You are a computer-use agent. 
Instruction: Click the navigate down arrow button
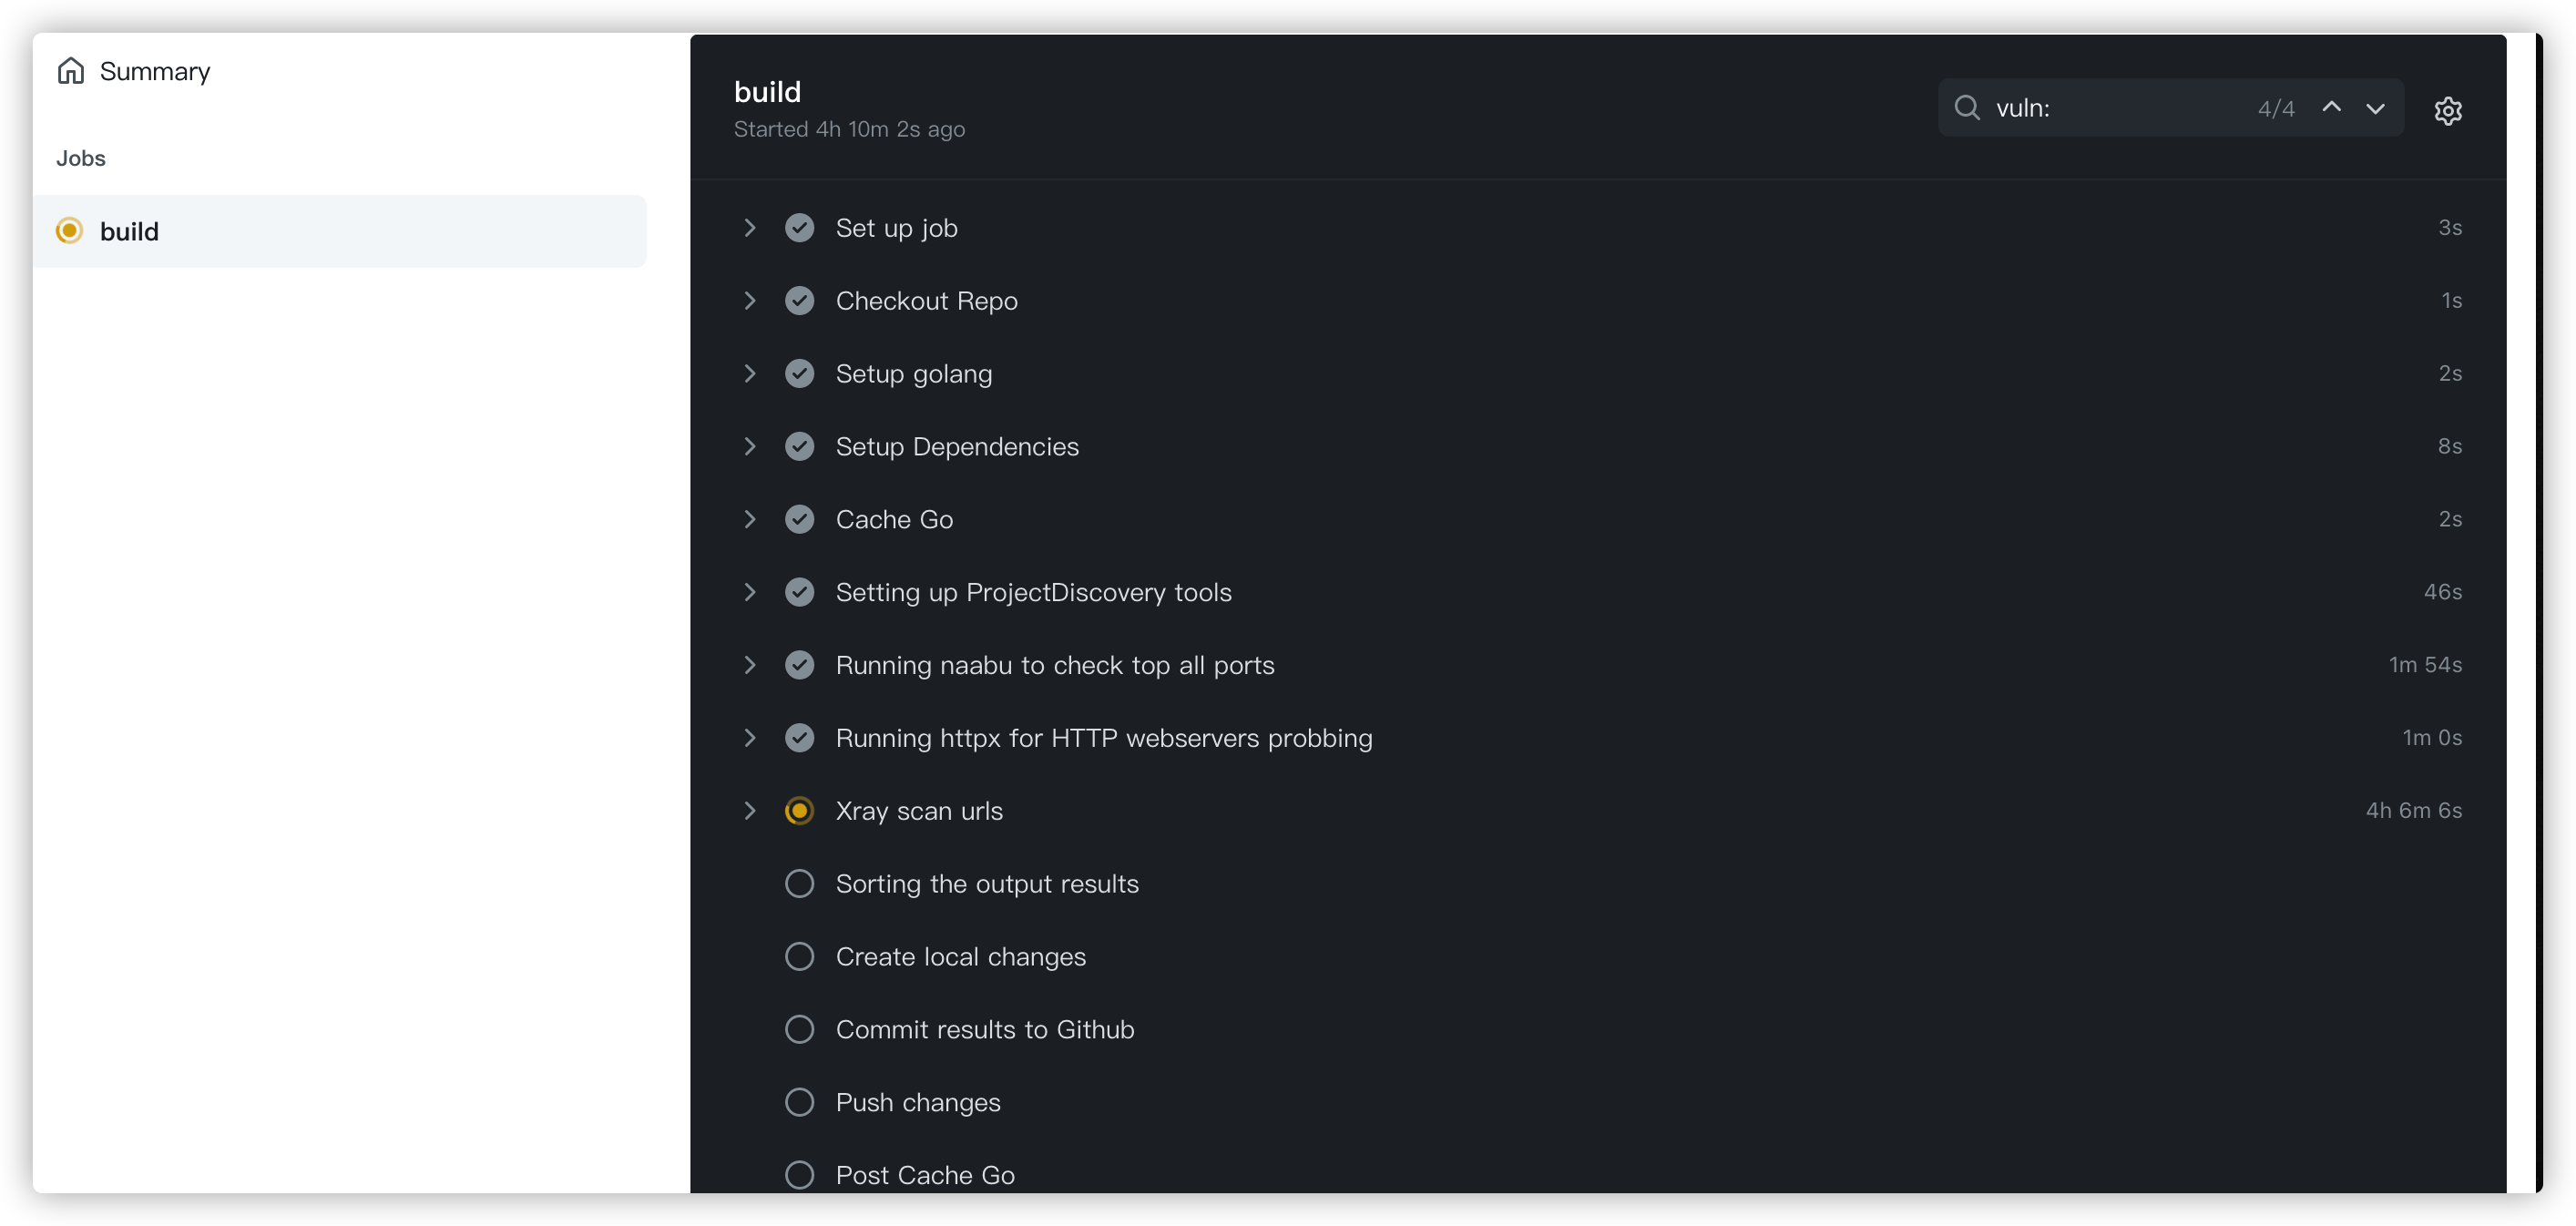pyautogui.click(x=2377, y=107)
